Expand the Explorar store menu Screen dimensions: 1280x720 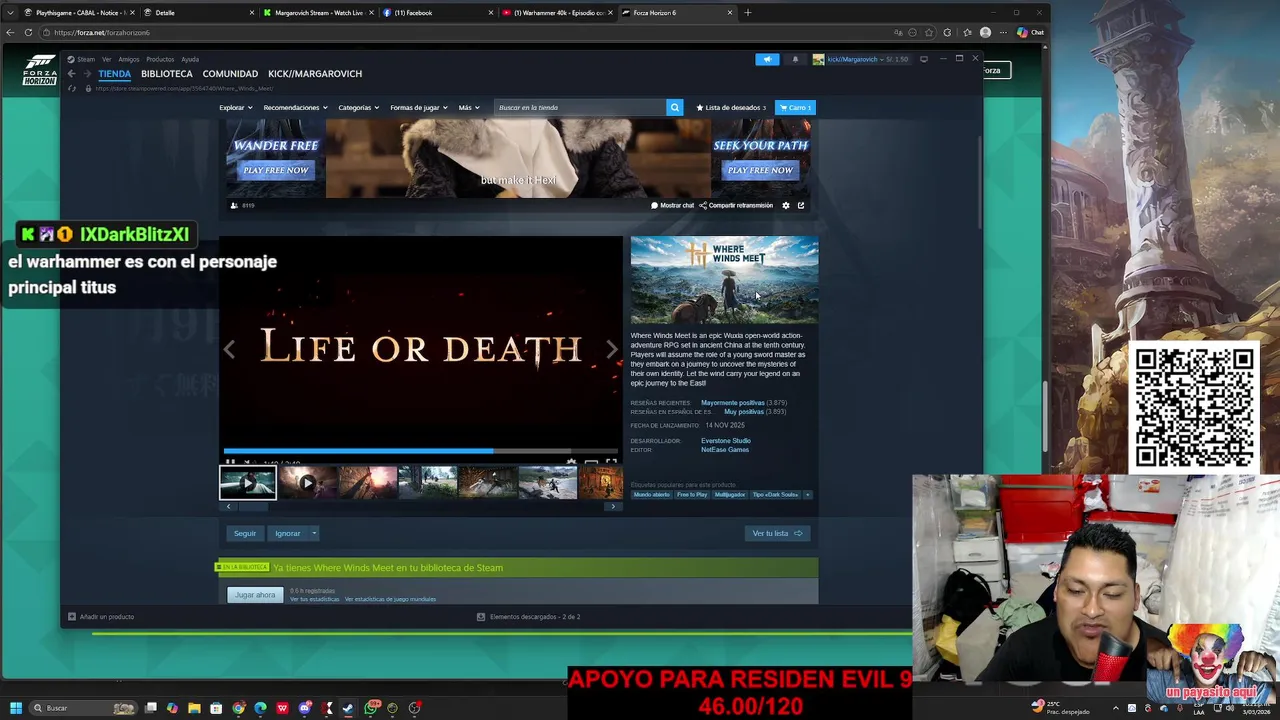coord(235,107)
